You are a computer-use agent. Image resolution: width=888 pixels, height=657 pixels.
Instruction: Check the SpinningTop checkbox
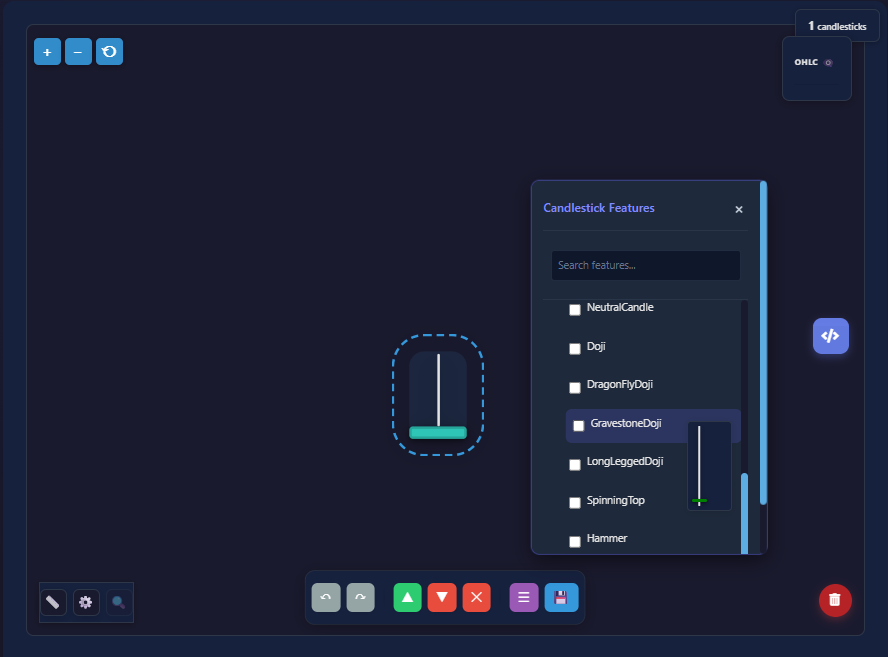(x=575, y=502)
